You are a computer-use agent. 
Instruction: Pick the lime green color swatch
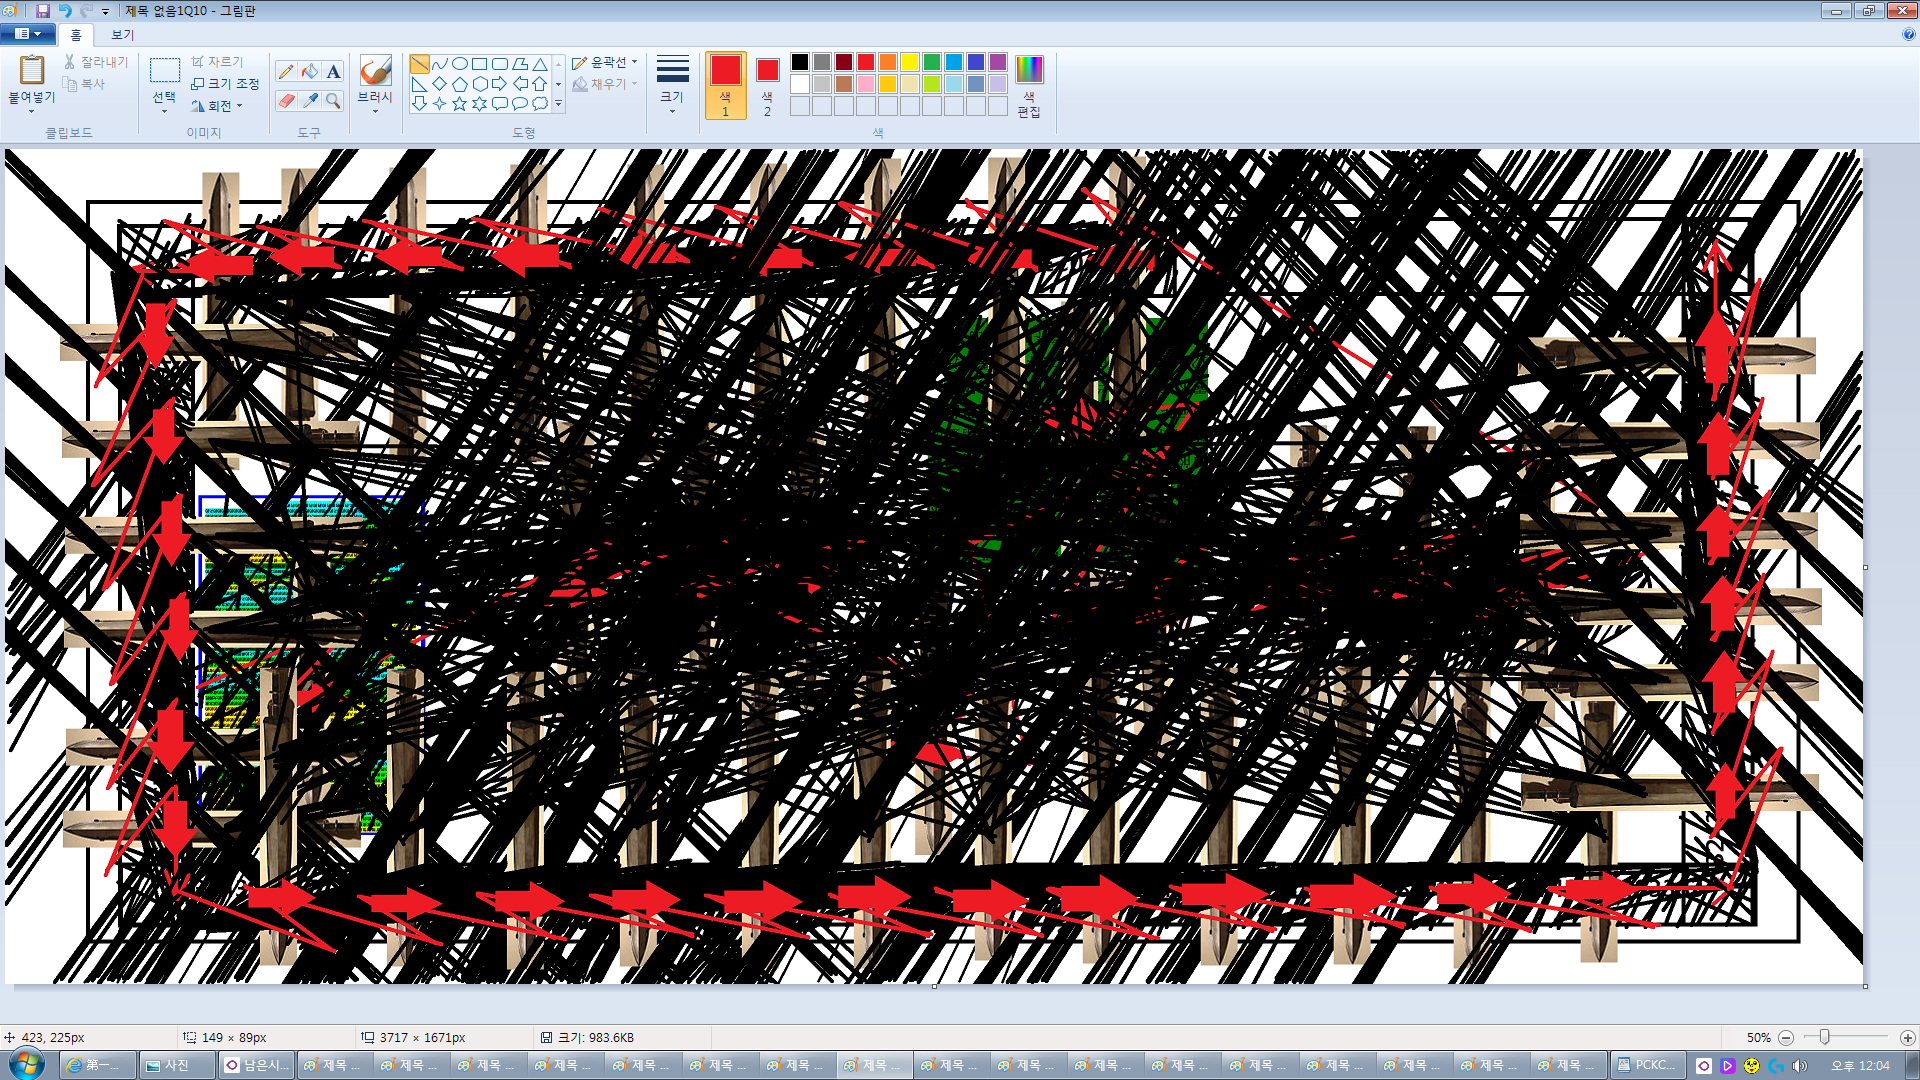coord(932,84)
